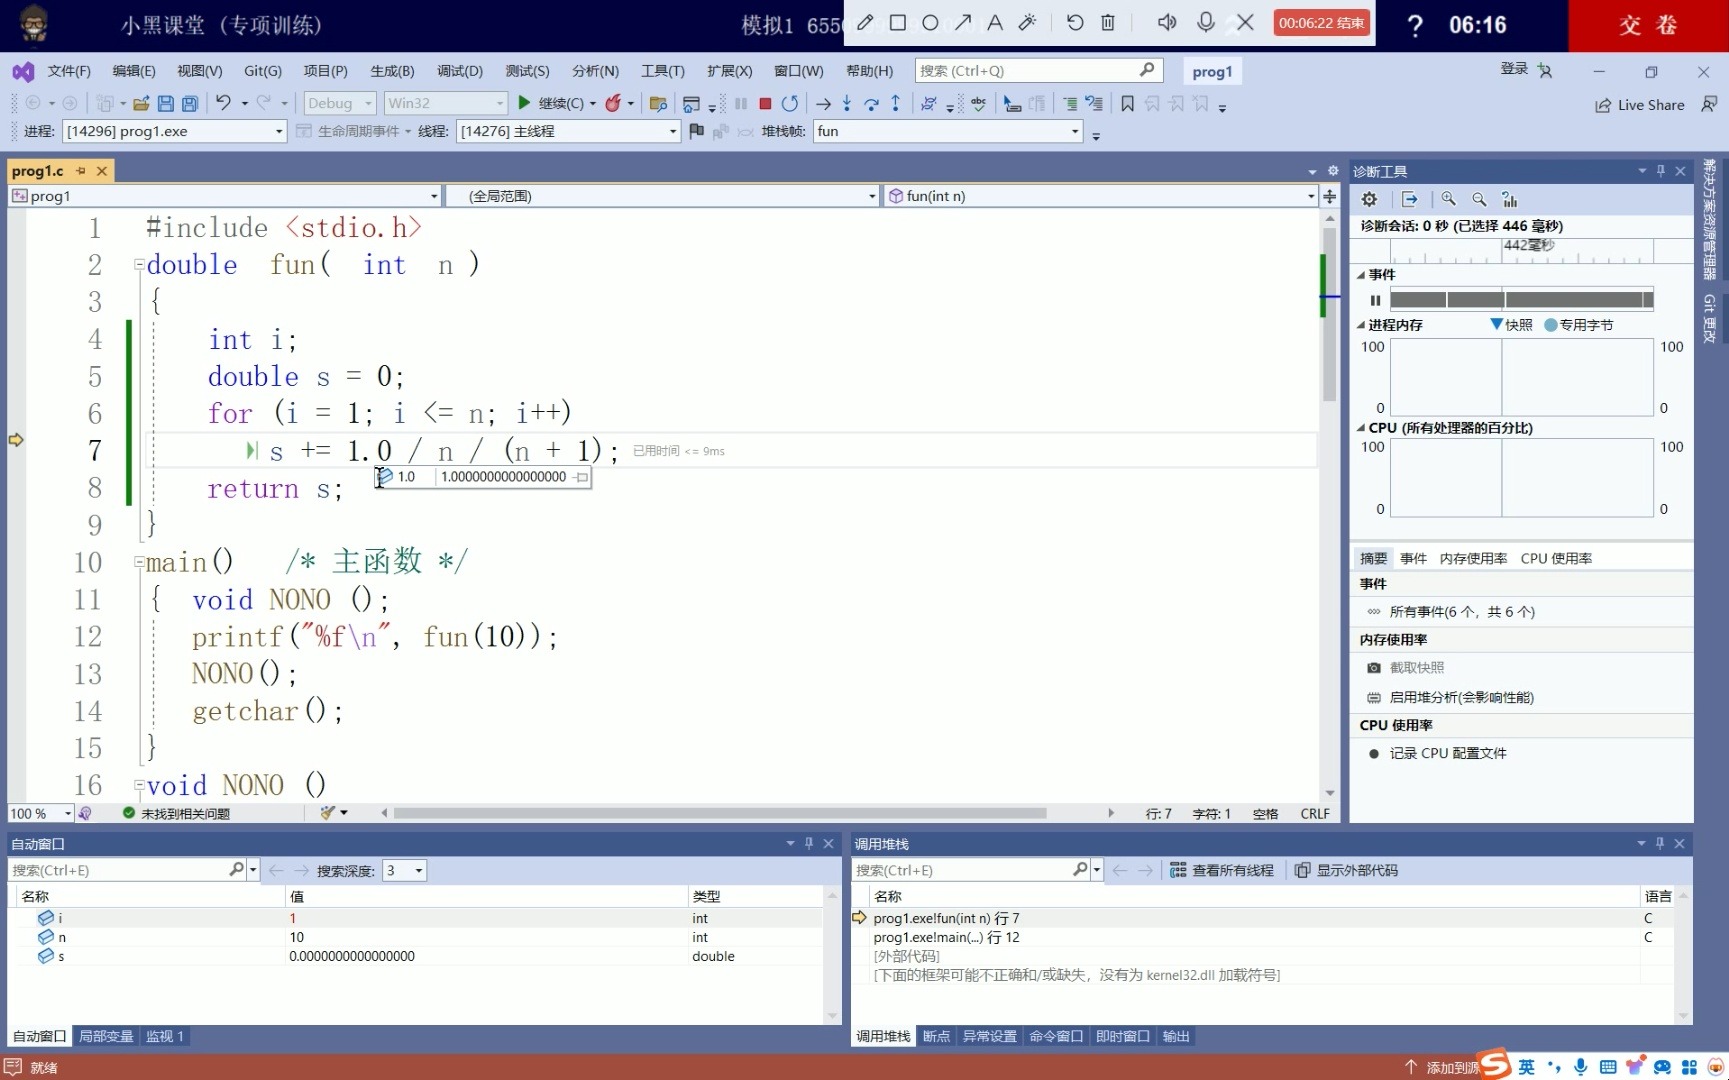Collapse the Process Memory graph section
The height and width of the screenshot is (1080, 1729).
coord(1361,325)
